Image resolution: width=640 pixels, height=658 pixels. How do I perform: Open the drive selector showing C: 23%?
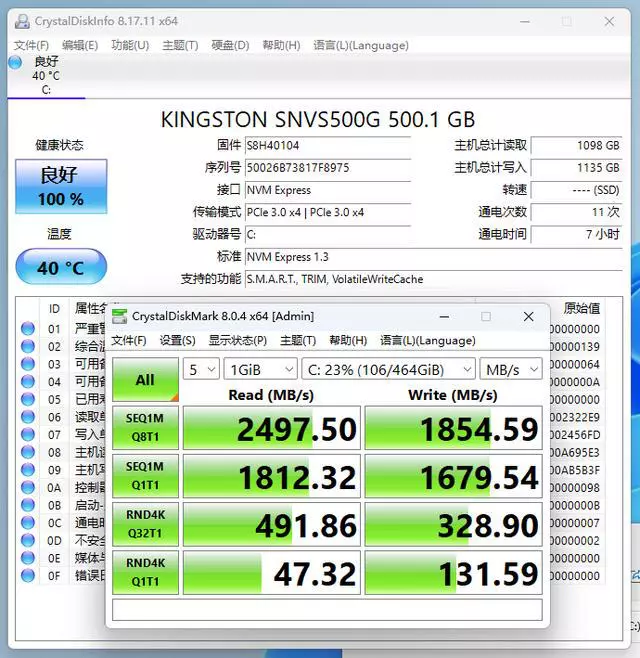point(389,370)
